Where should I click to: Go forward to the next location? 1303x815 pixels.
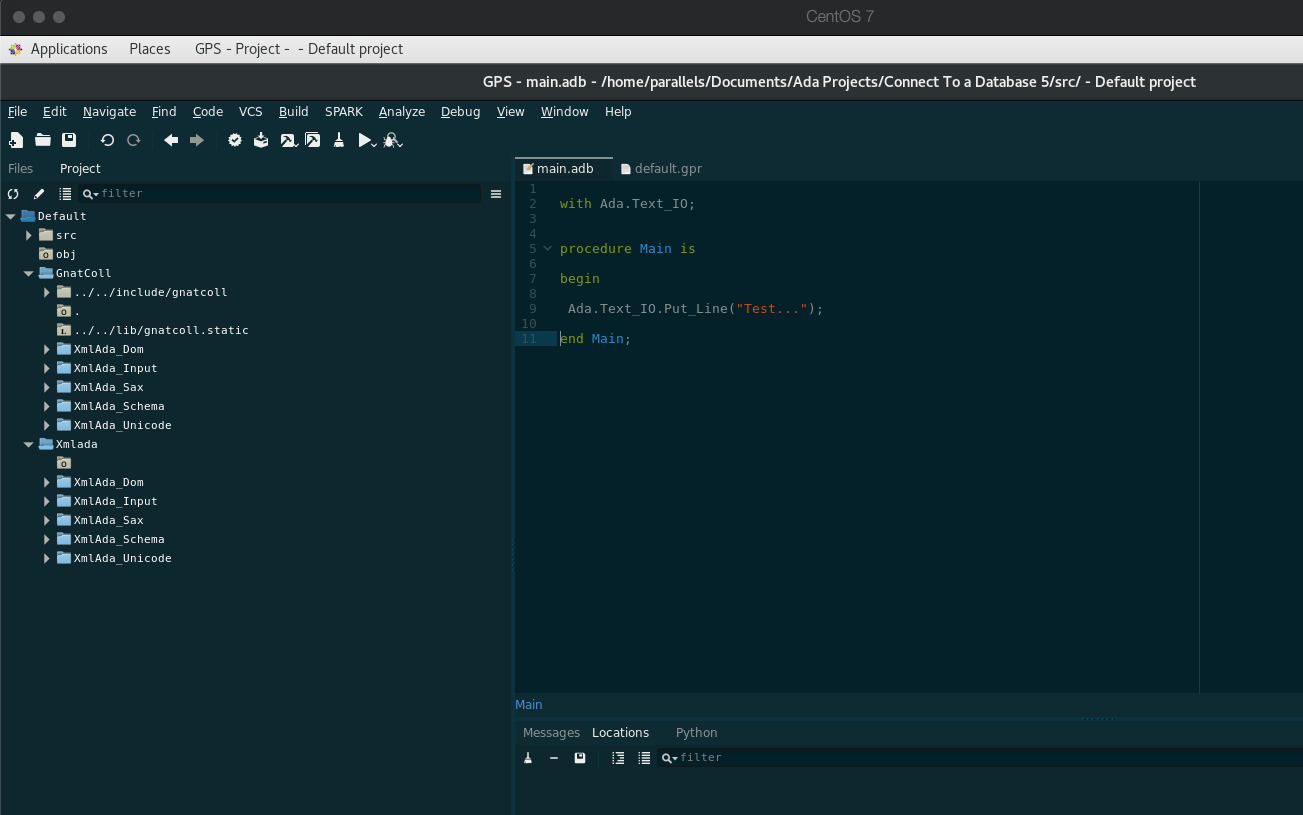[197, 141]
